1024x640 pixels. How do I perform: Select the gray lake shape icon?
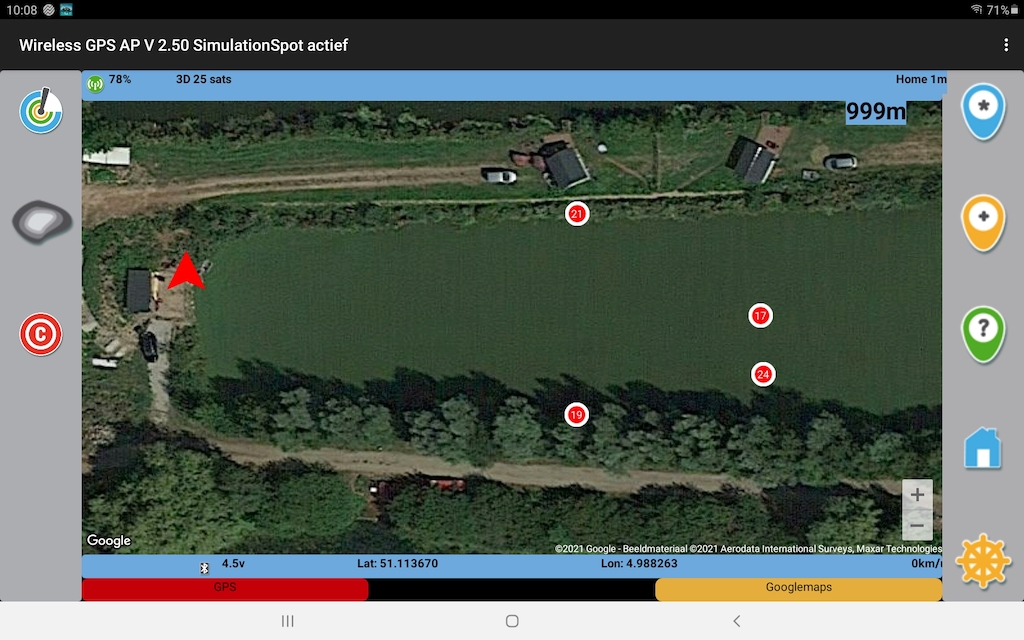[41, 221]
